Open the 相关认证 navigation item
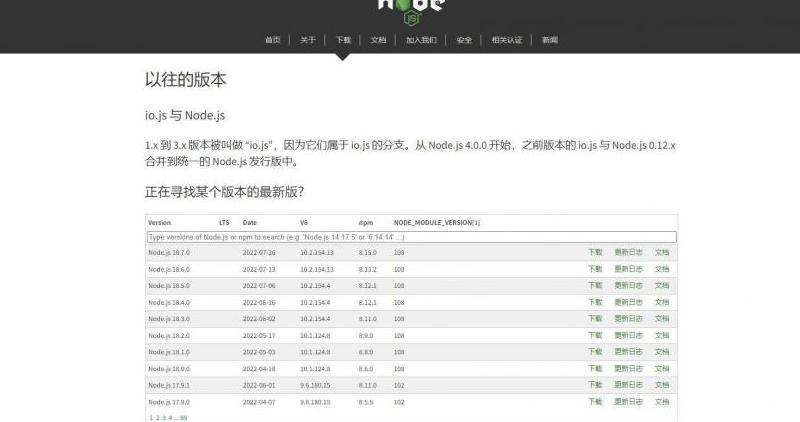This screenshot has width=800, height=422. tap(507, 40)
